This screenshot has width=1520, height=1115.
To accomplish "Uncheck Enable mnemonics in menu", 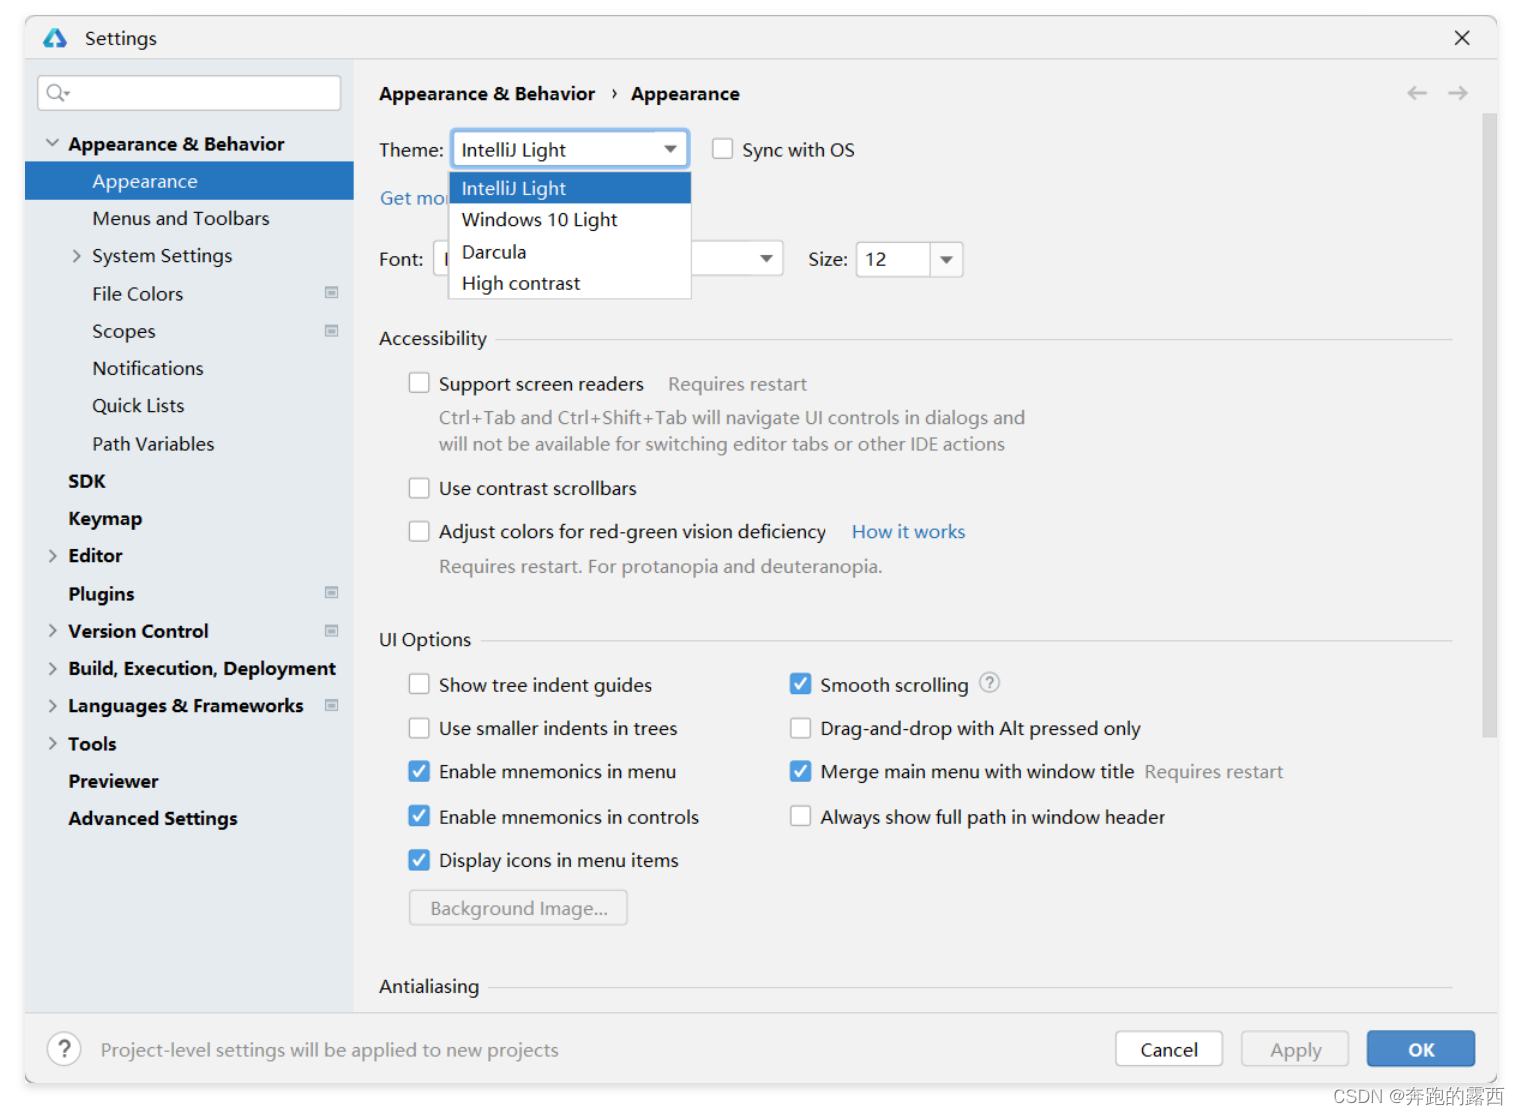I will point(419,771).
